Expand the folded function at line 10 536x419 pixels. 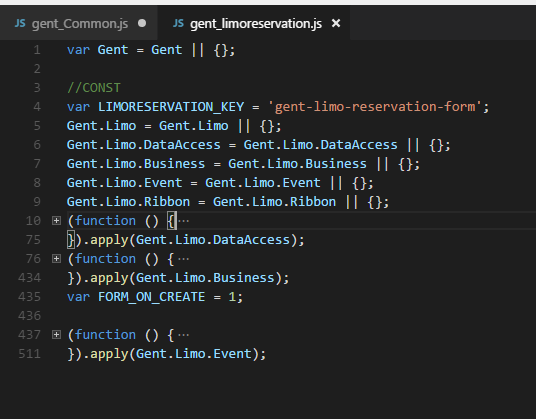point(56,221)
